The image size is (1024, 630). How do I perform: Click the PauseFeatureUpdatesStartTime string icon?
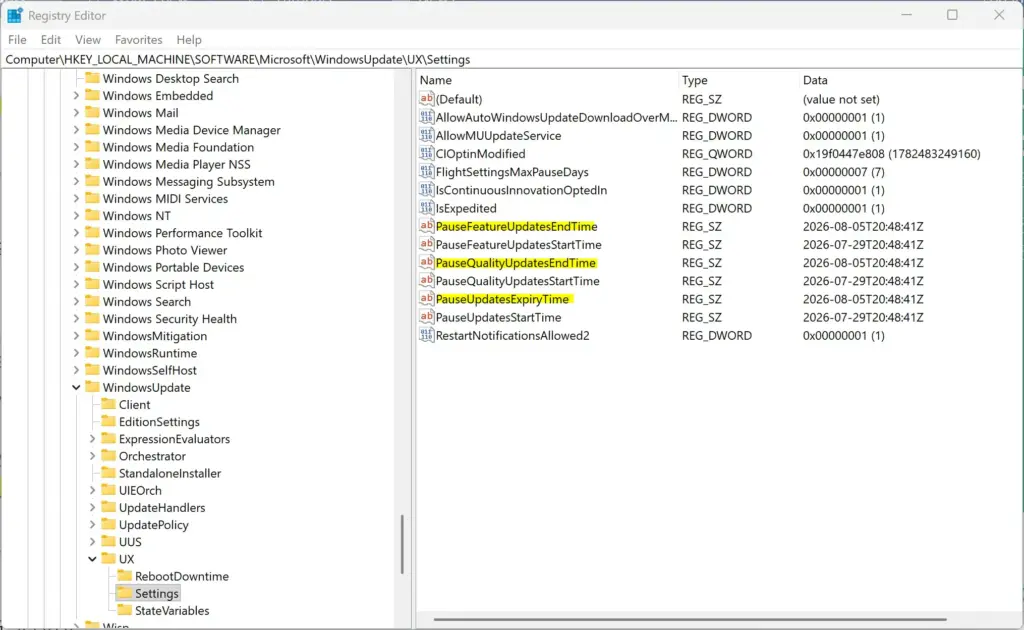pos(426,244)
